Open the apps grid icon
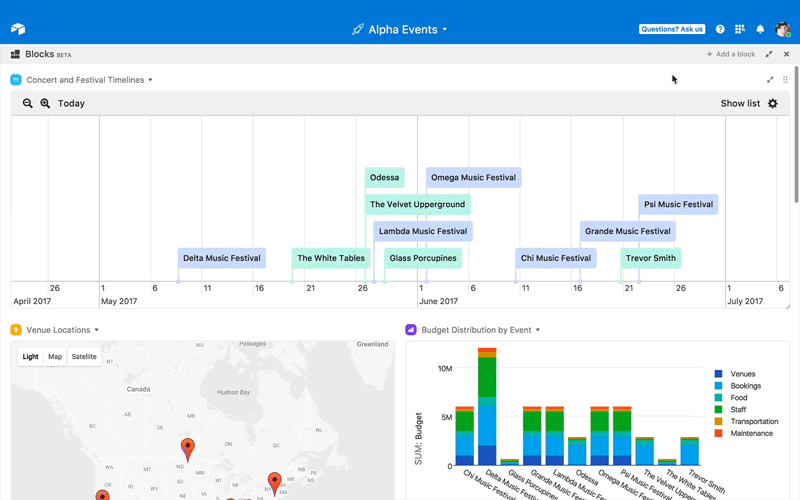The height and width of the screenshot is (500, 800). coord(740,29)
